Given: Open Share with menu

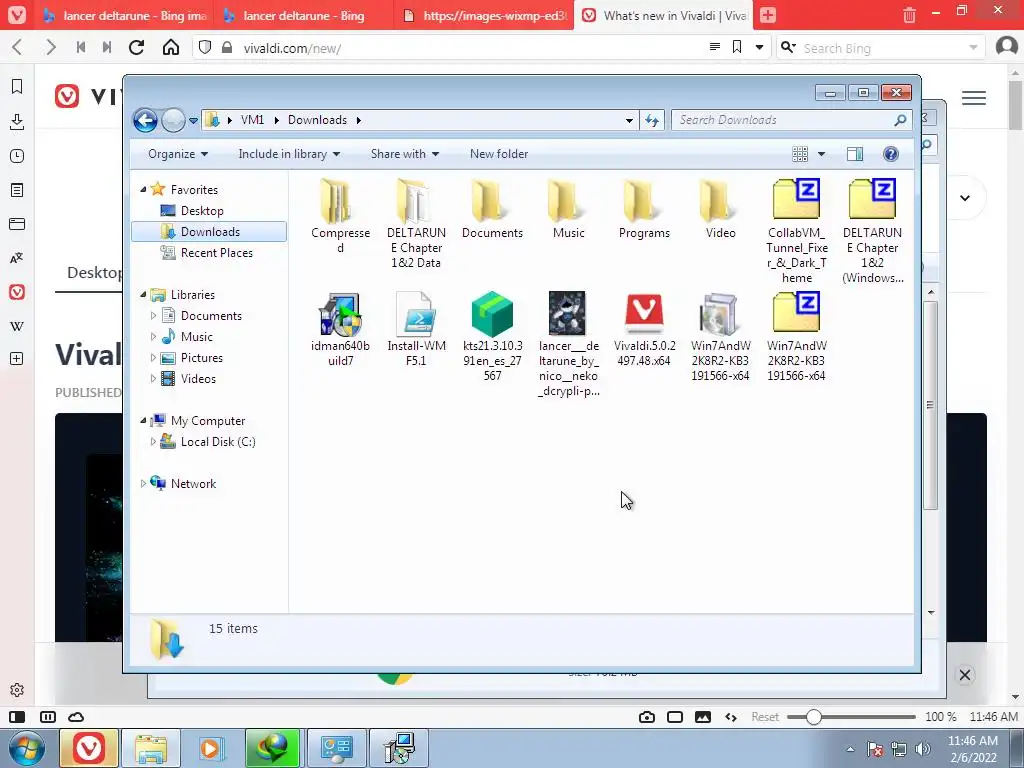Looking at the screenshot, I should click(405, 154).
